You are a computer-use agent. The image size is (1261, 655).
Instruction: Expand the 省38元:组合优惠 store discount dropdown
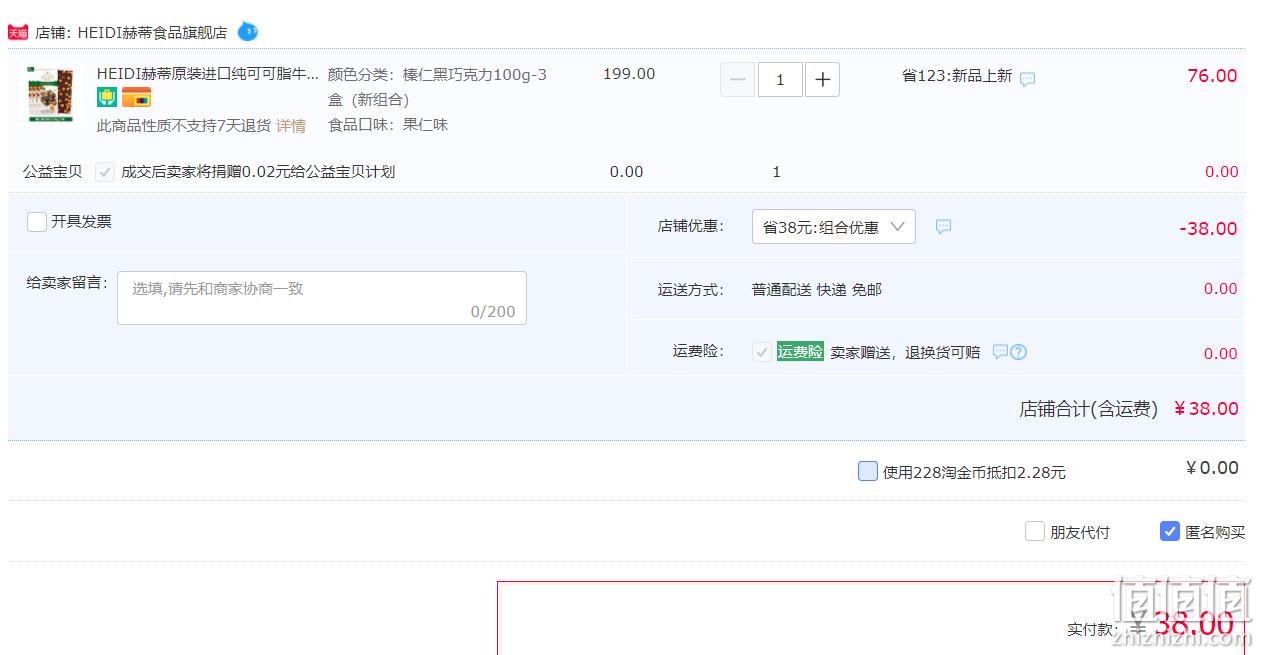[834, 227]
